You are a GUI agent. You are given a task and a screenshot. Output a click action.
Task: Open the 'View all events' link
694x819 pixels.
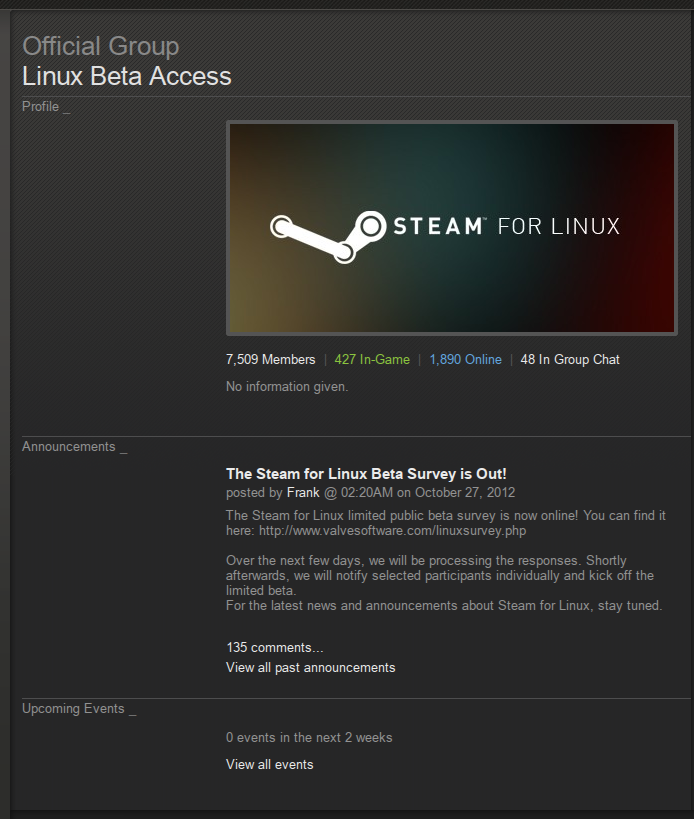[x=269, y=764]
